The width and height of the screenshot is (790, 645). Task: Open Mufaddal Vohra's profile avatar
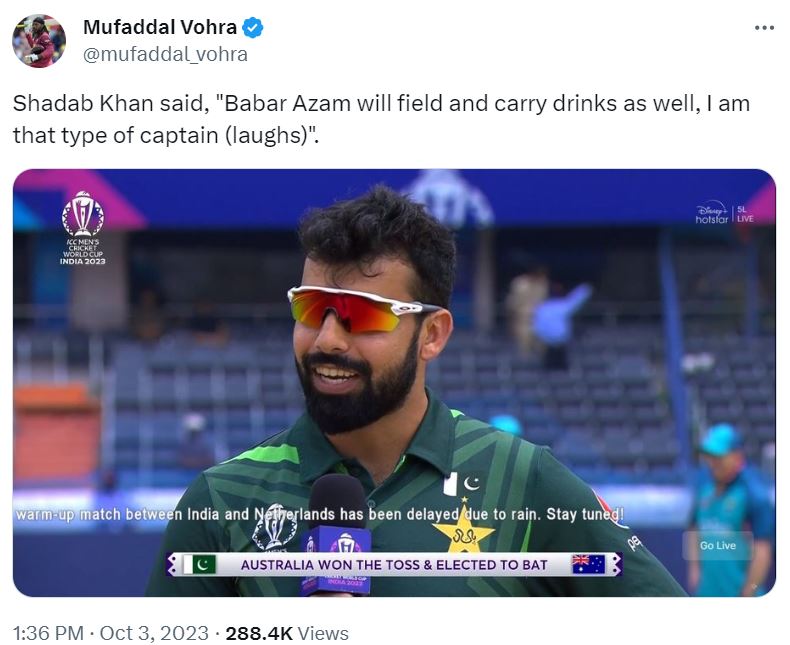(39, 41)
